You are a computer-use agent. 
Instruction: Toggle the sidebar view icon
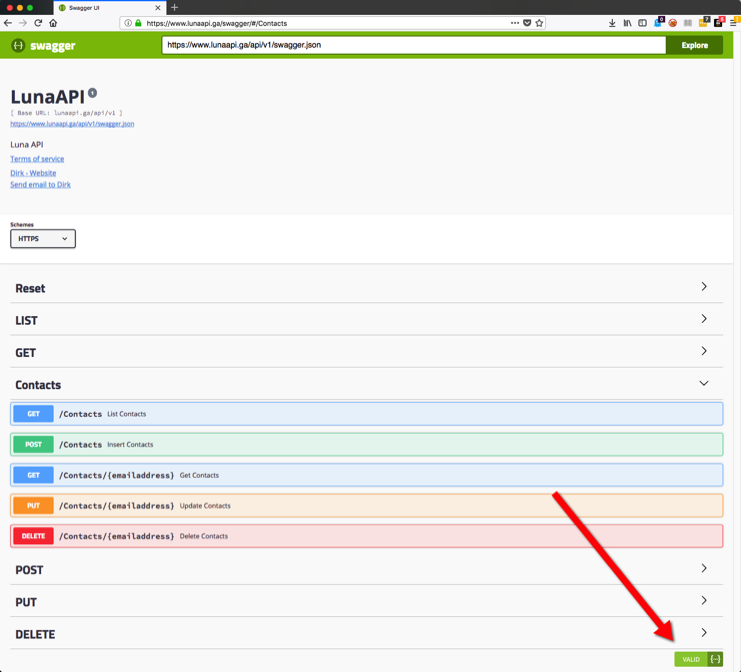pyautogui.click(x=642, y=23)
